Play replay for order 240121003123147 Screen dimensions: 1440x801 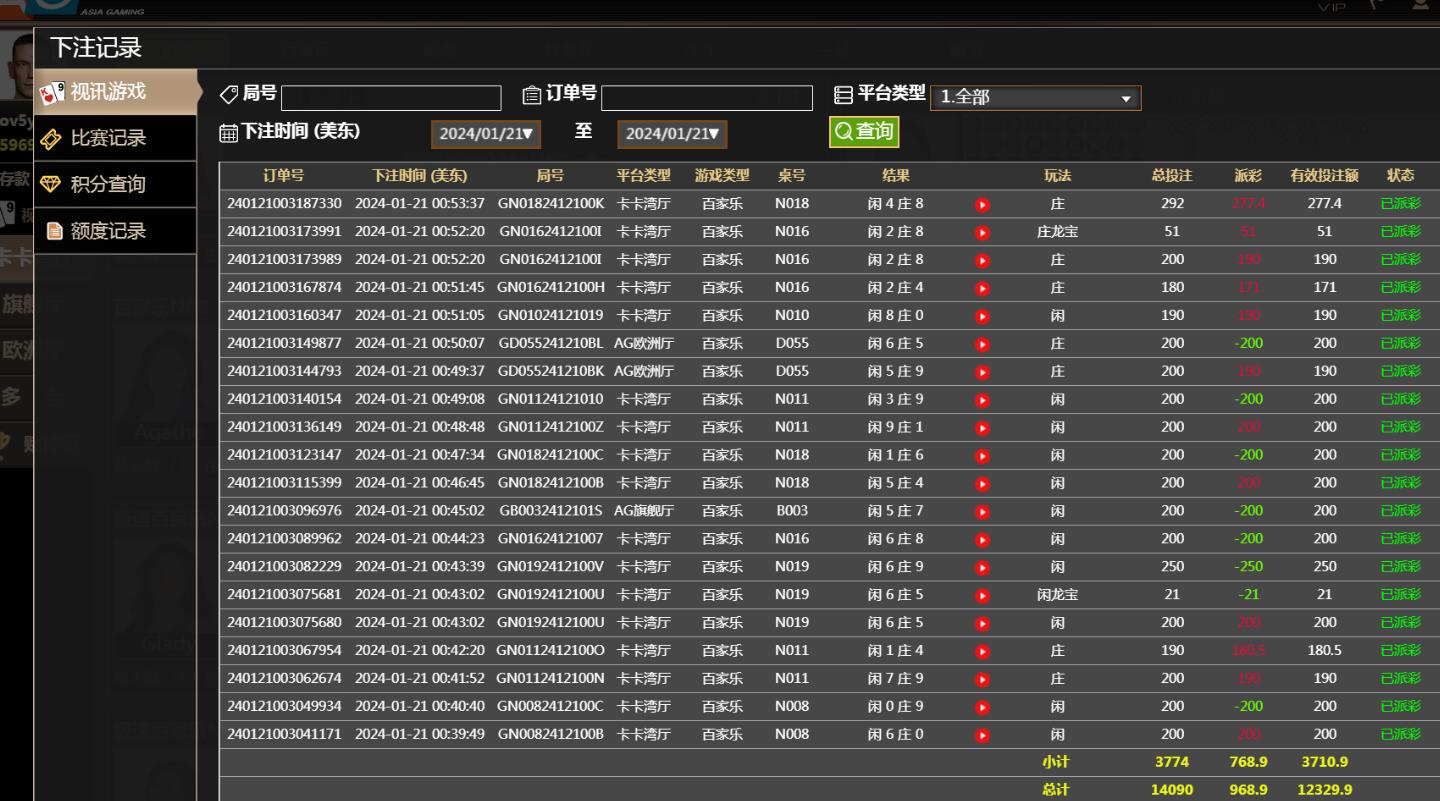(982, 456)
